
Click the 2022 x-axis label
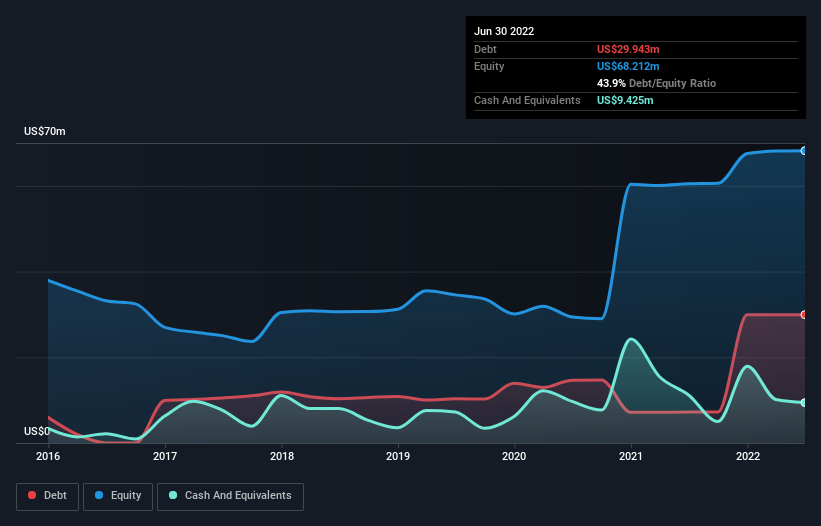coord(748,456)
